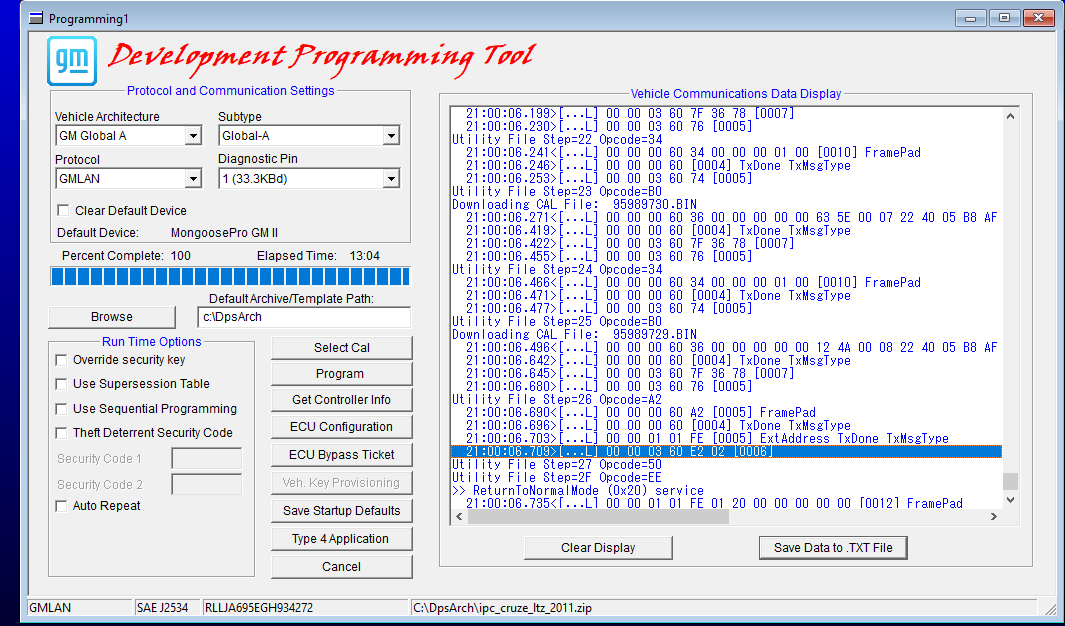The image size is (1065, 626).
Task: Select 'Utility File Step=22 Opcode=34' line
Action: pos(557,139)
